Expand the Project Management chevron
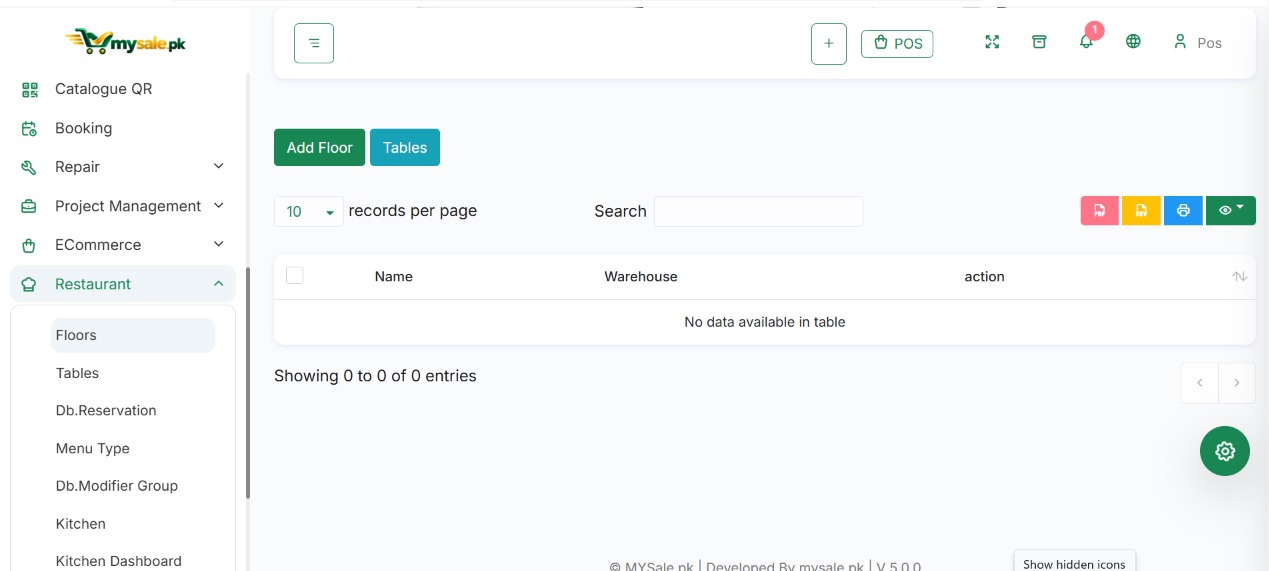 [x=219, y=205]
